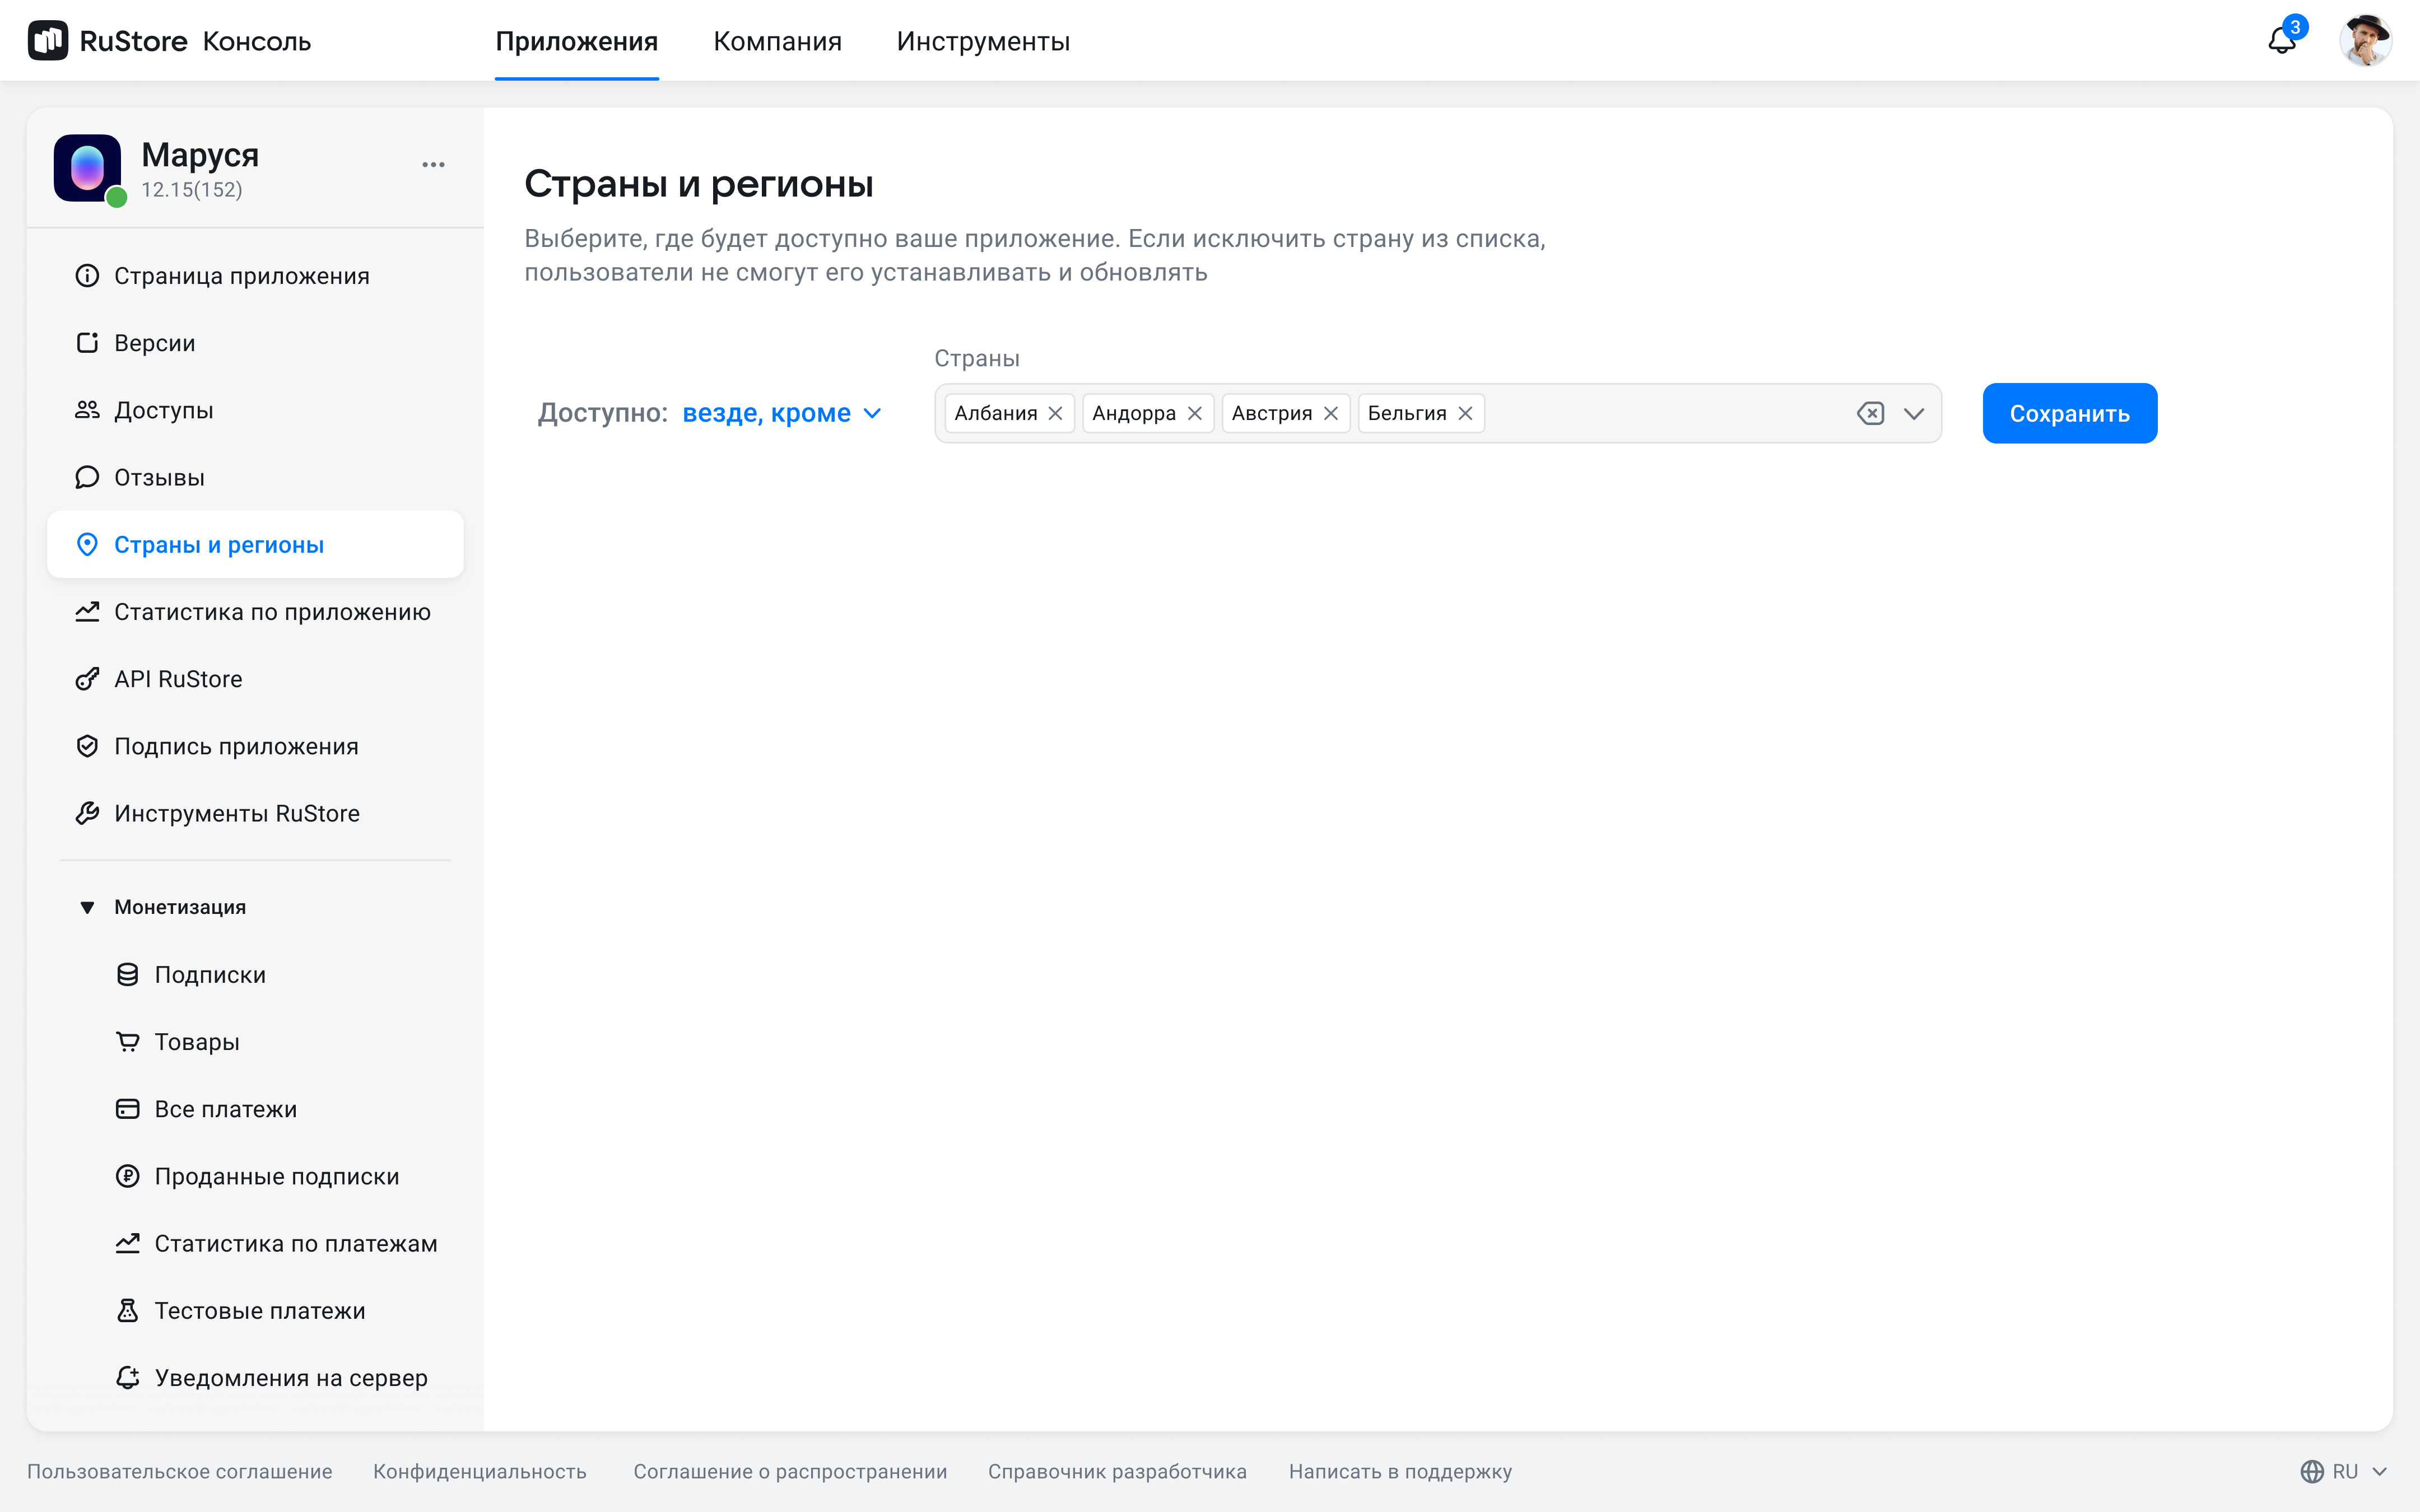Click the app version text 12.15(152)
Image resolution: width=2420 pixels, height=1512 pixels.
pos(192,190)
